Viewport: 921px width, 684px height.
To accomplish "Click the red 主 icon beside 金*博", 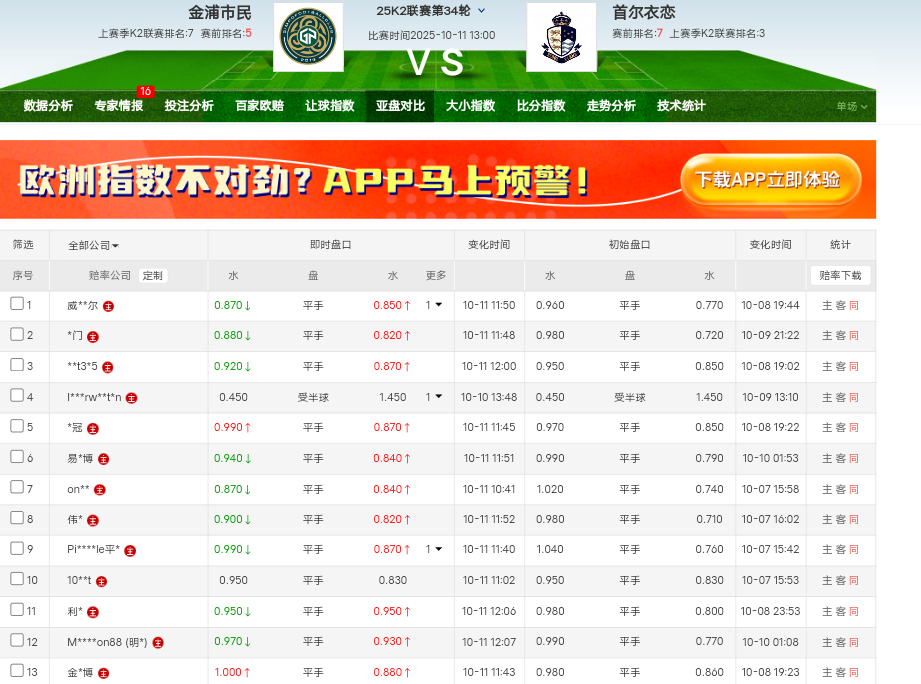I will tap(104, 673).
